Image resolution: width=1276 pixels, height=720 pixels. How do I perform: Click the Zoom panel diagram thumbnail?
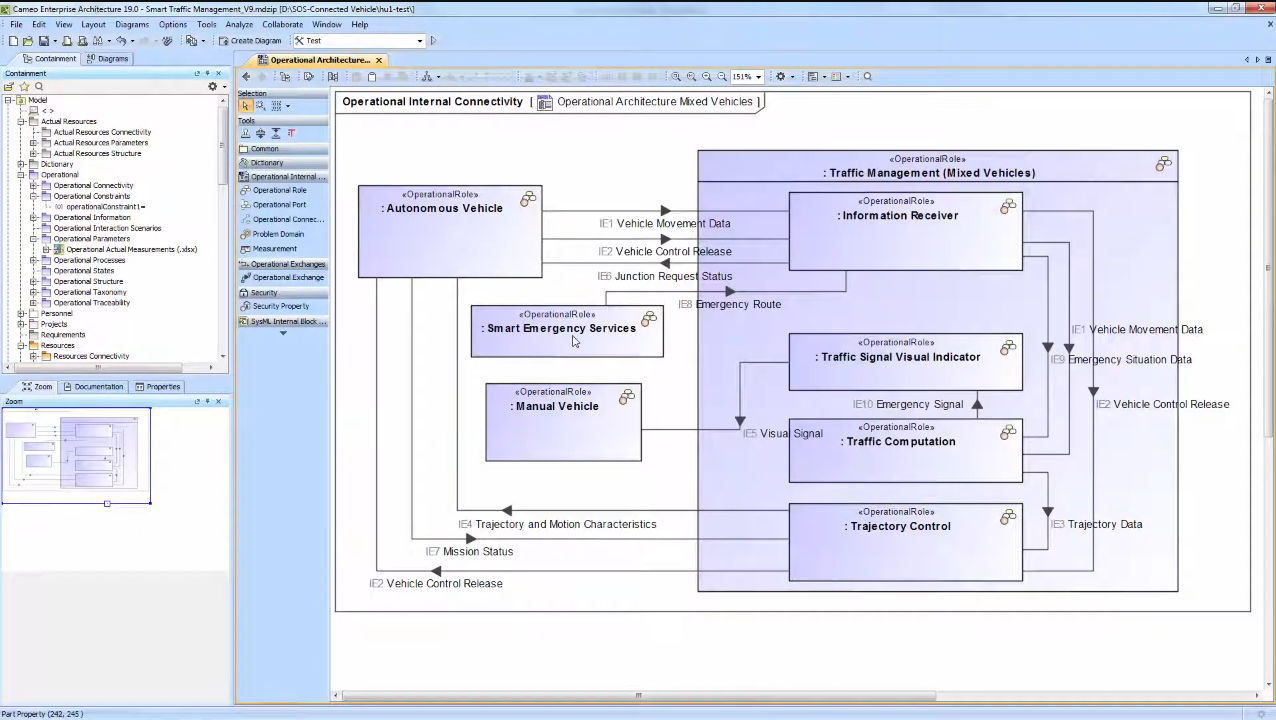(77, 454)
